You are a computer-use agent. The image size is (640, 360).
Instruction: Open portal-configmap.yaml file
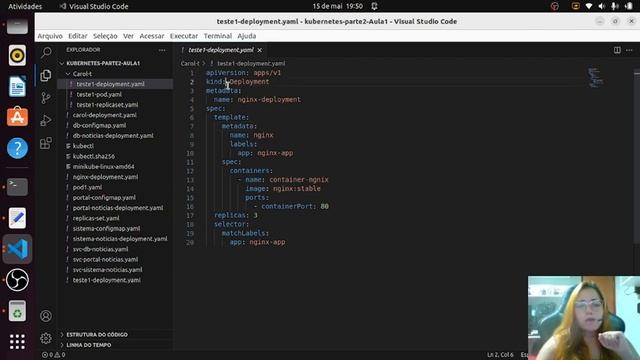click(x=104, y=198)
